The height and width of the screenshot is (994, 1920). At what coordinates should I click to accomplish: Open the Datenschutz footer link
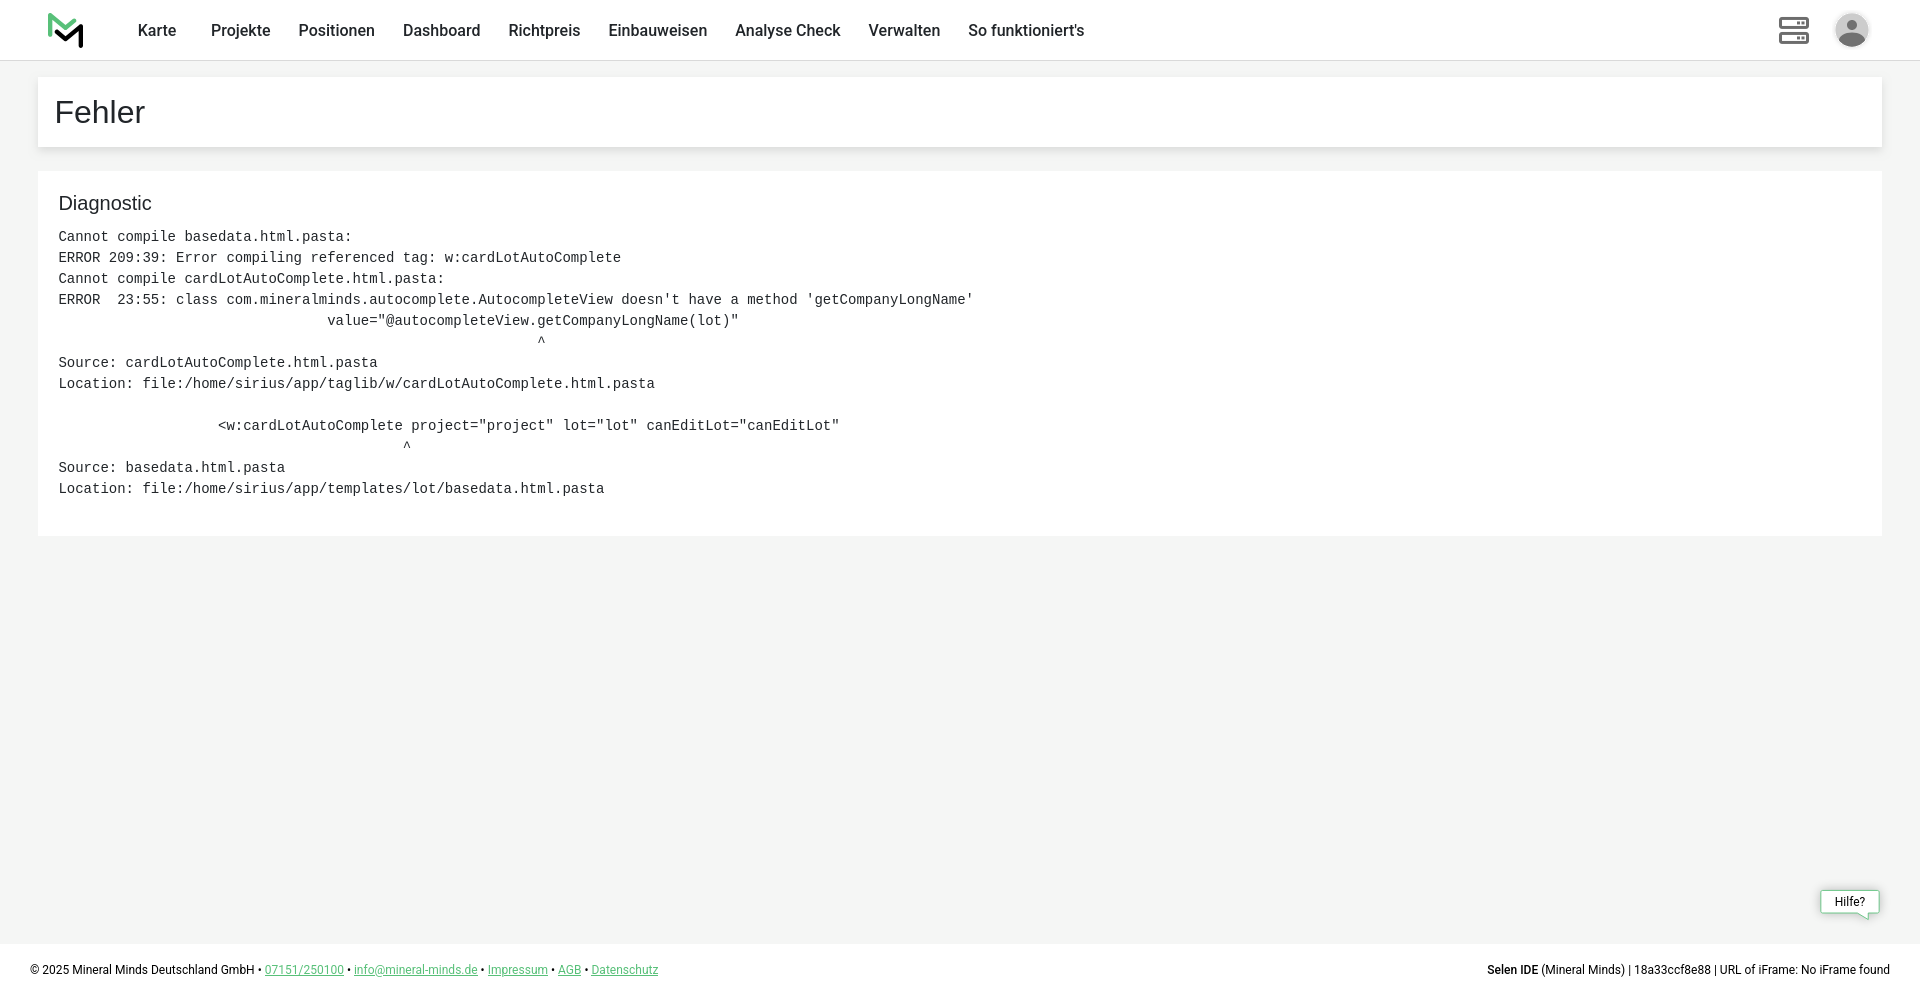624,970
